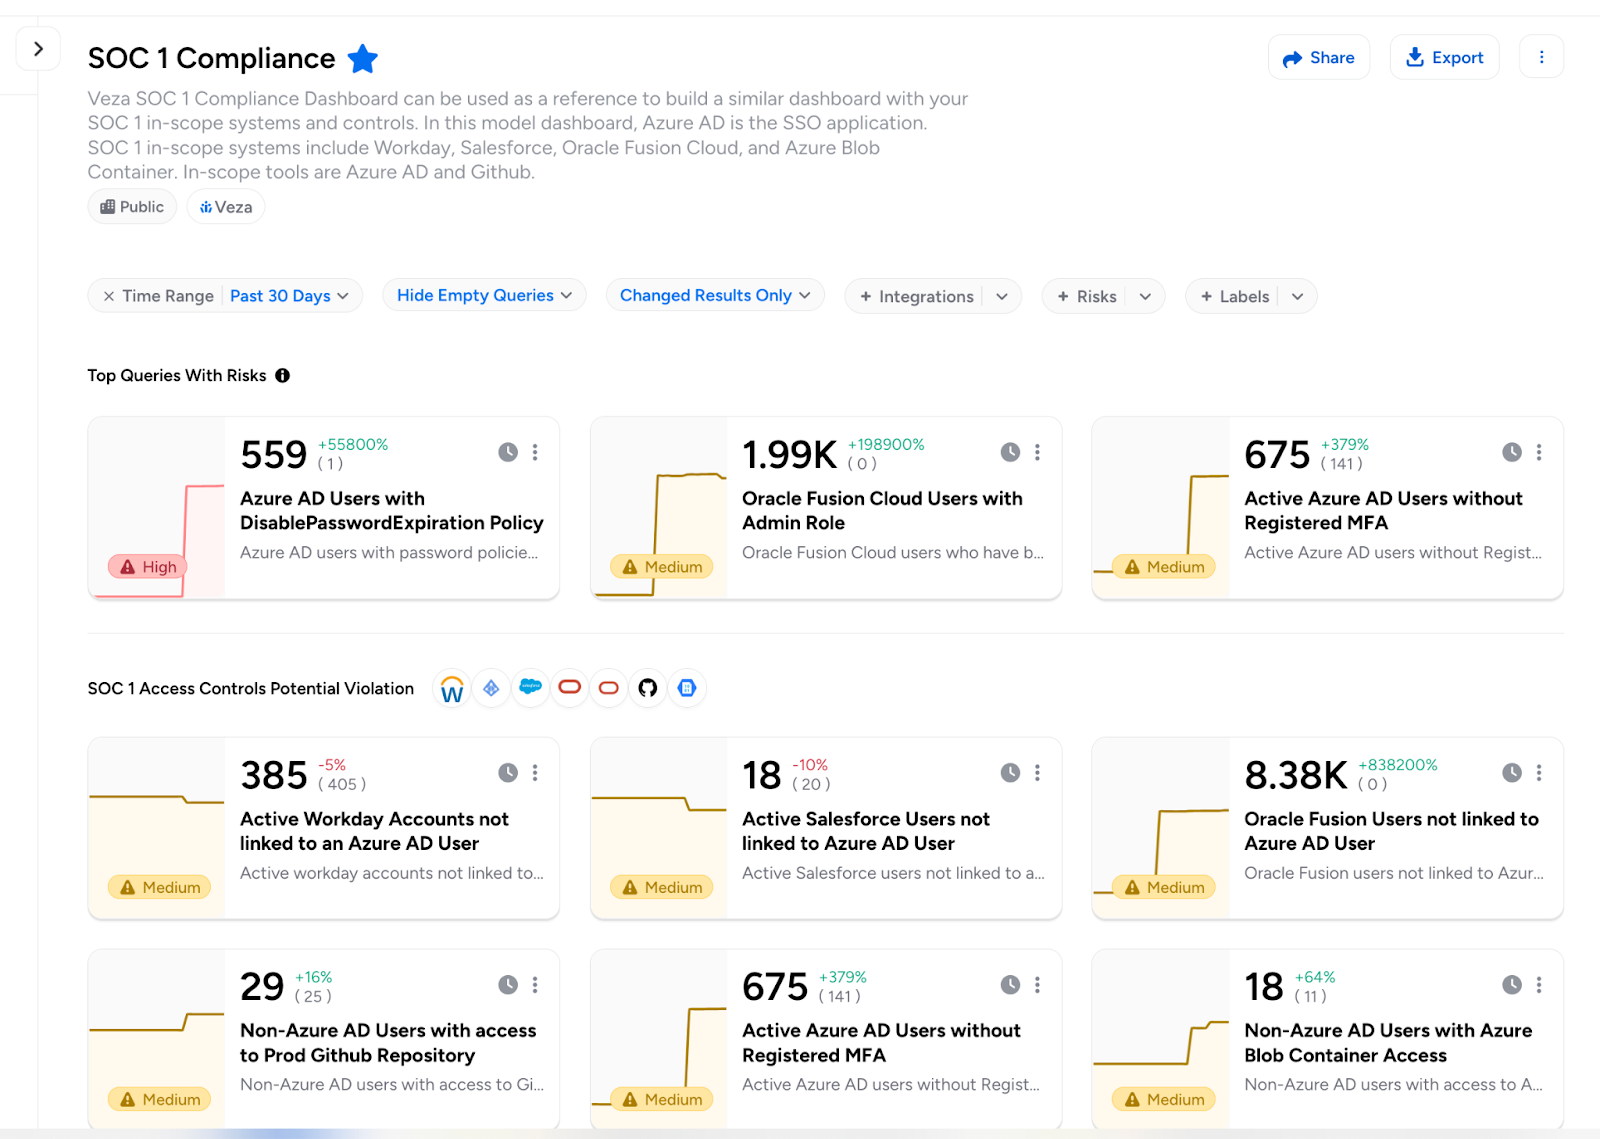Viewport: 1600px width, 1139px height.
Task: Open options menu on Oracle Fusion Users not linked card
Action: click(1539, 772)
